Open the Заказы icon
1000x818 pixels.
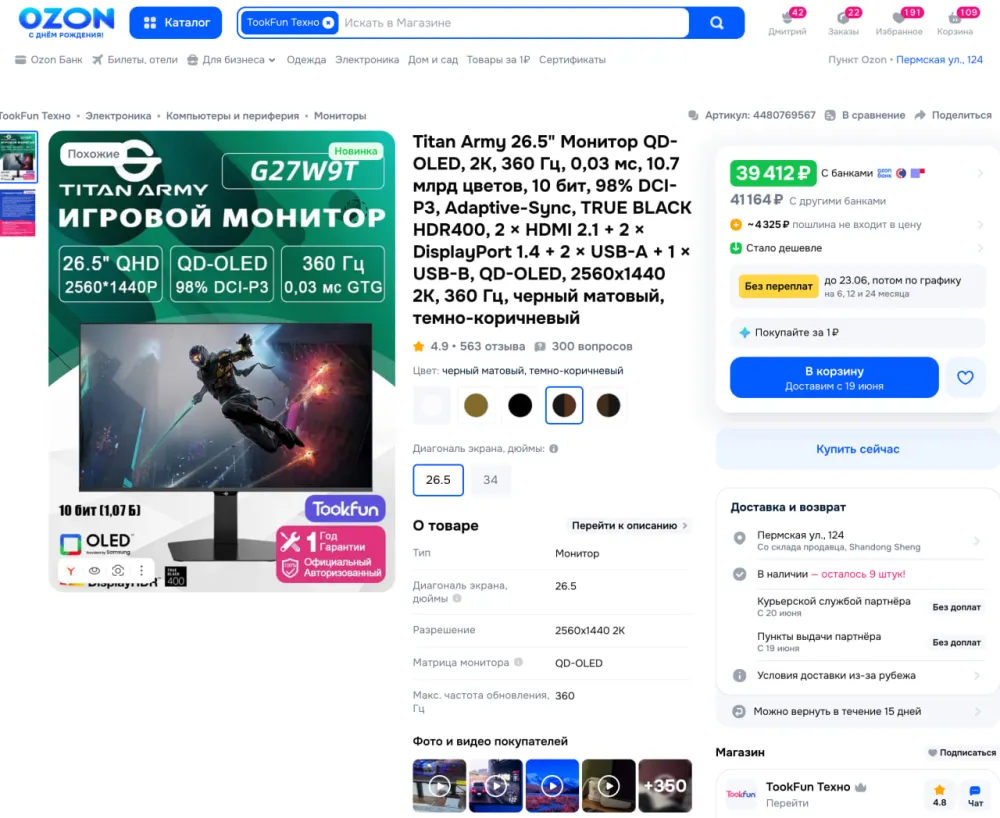(x=843, y=22)
